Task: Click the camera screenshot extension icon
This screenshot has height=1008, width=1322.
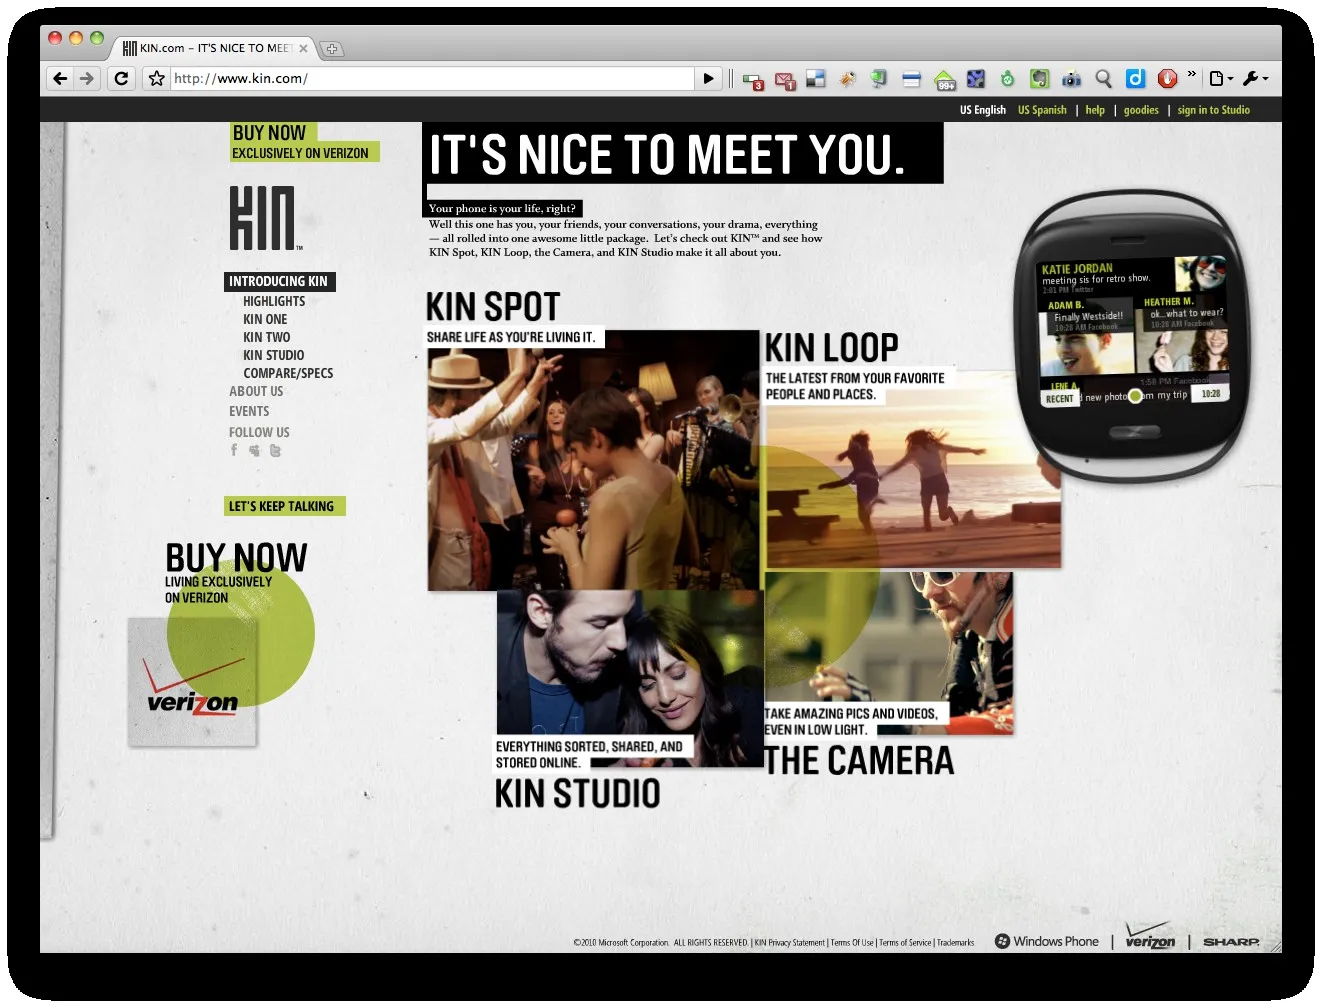Action: click(1071, 78)
